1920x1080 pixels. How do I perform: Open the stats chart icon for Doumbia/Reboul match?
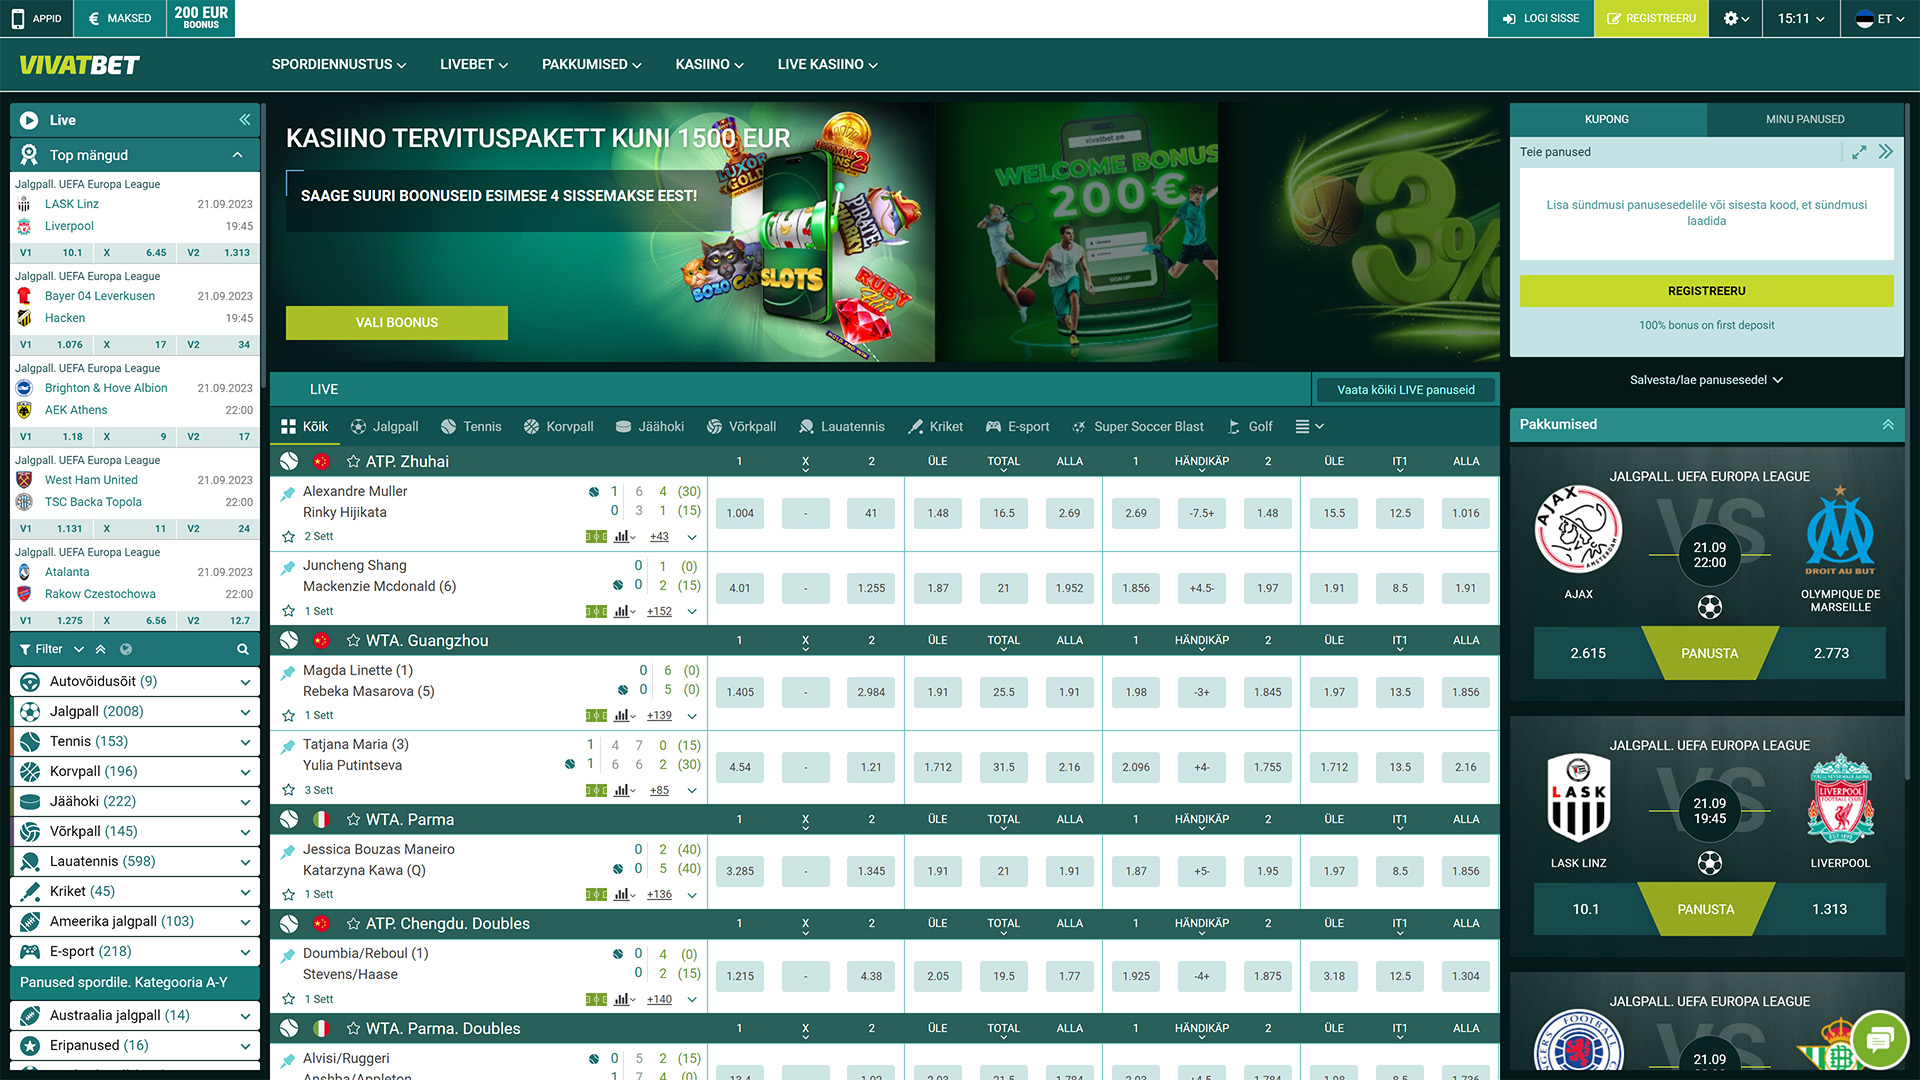pos(622,999)
